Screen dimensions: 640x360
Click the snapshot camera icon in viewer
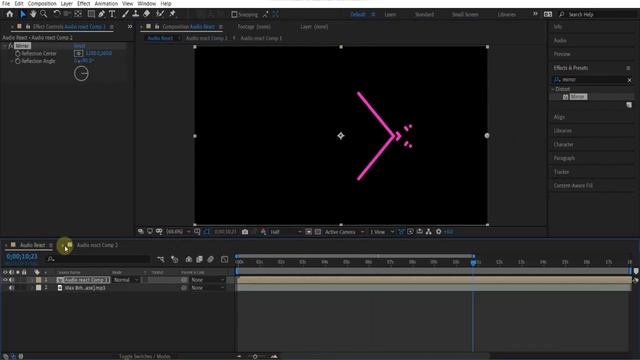tap(245, 232)
